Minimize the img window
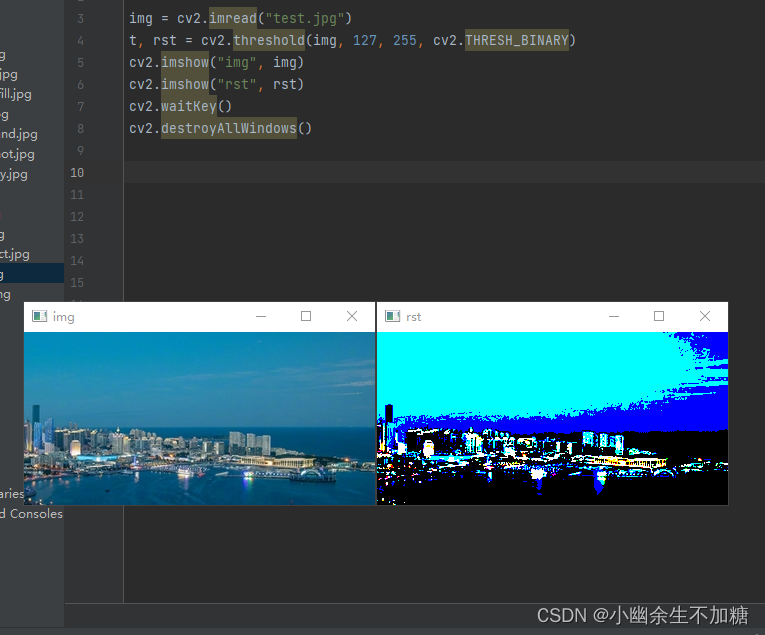Viewport: 765px width, 635px height. tap(261, 317)
